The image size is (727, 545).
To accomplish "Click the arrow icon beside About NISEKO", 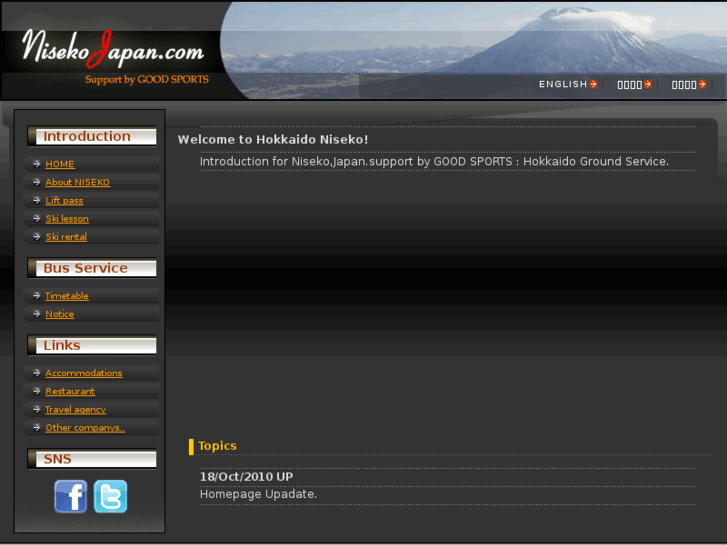I will coord(37,182).
